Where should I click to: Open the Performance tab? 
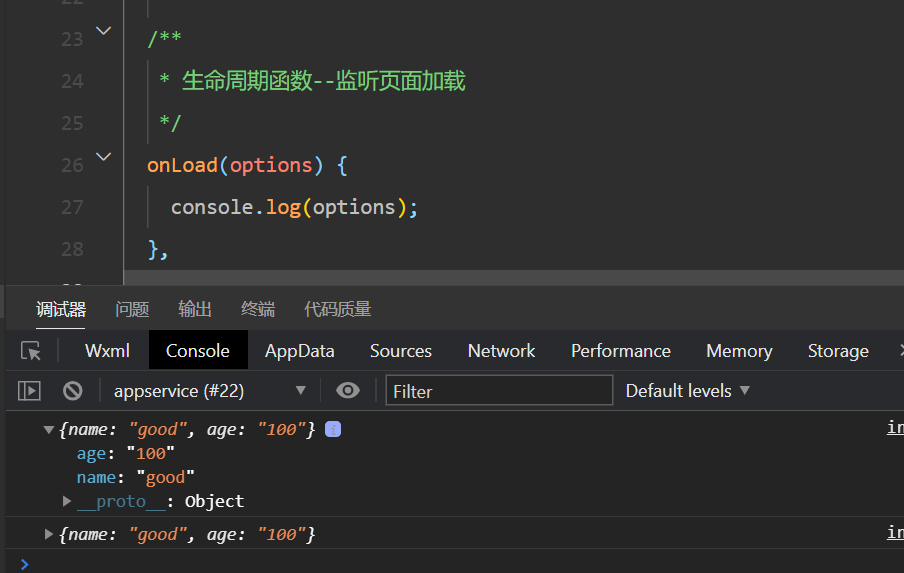coord(621,350)
